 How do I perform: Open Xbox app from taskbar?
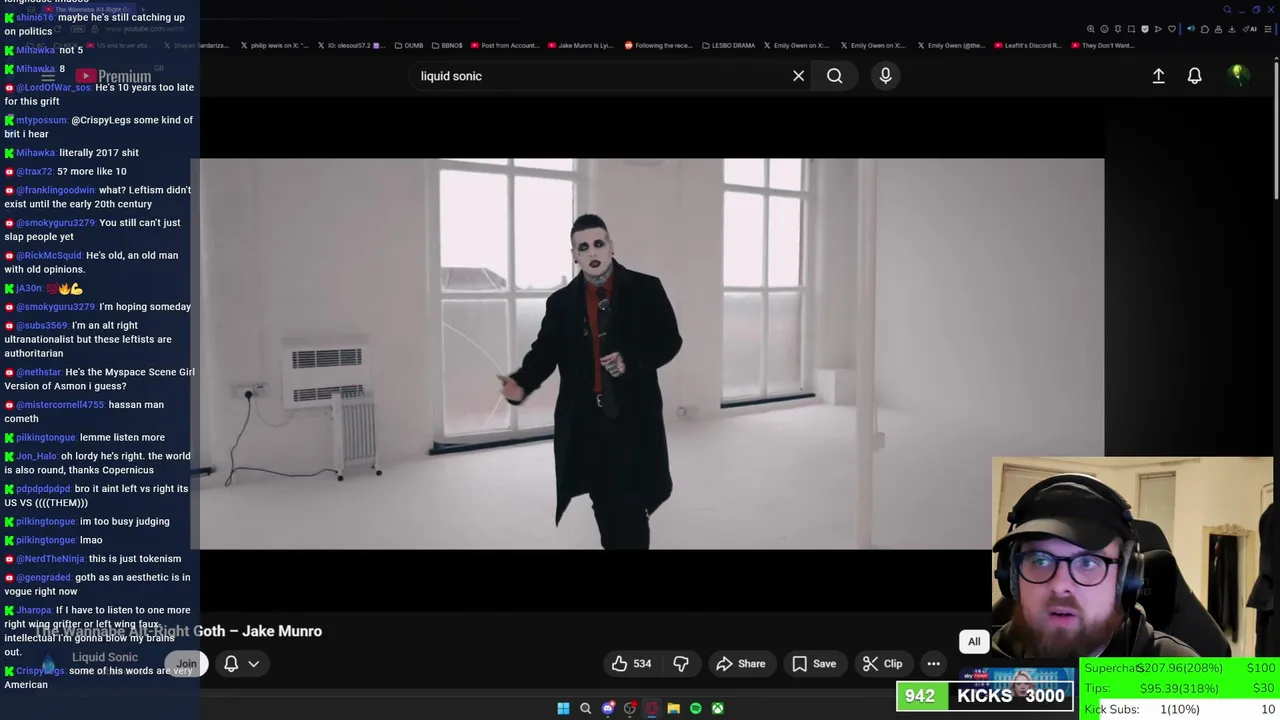tap(717, 708)
